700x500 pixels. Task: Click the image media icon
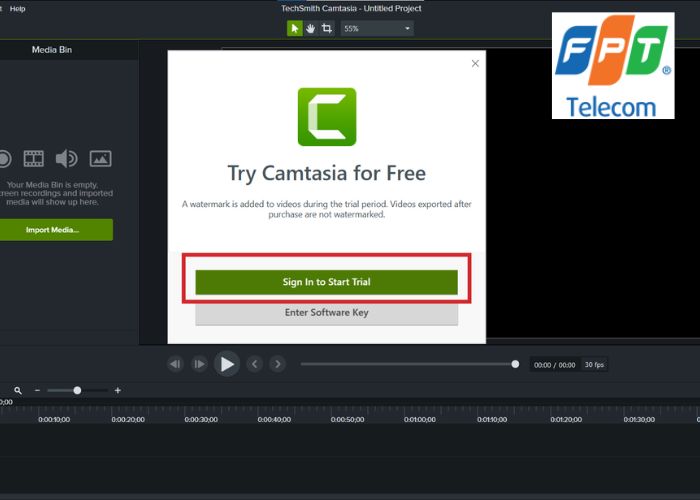click(x=100, y=158)
